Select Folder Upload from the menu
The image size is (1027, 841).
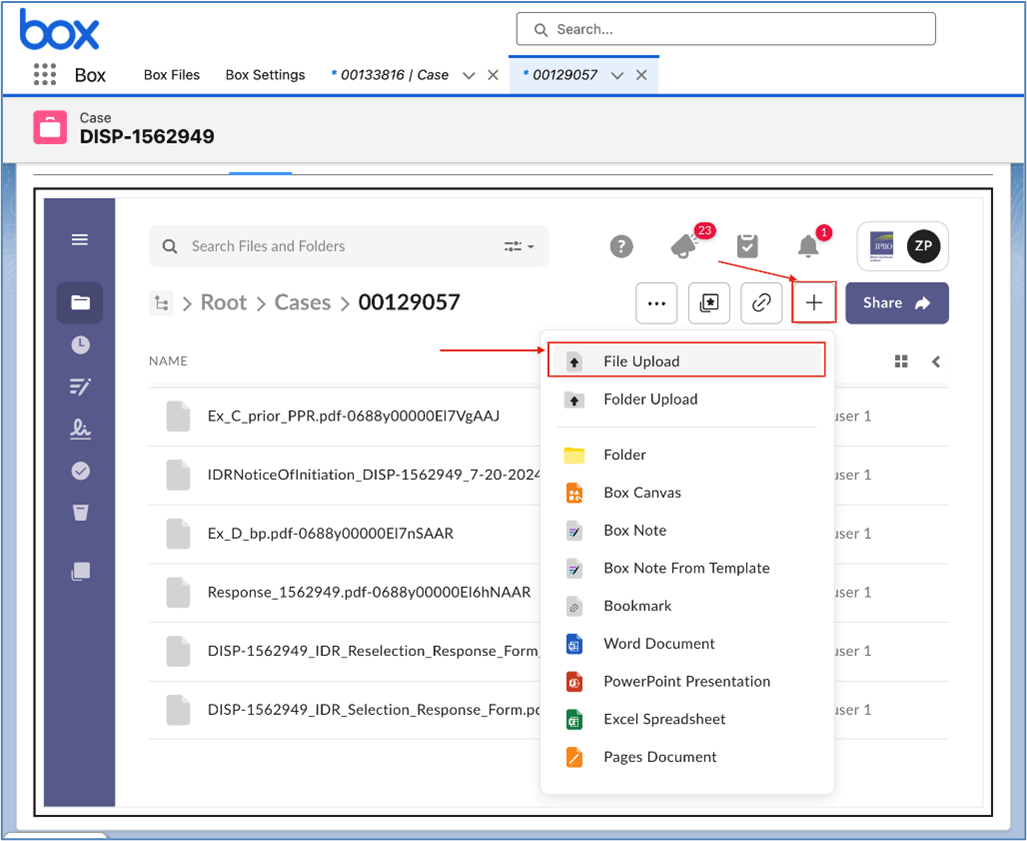tap(686, 399)
